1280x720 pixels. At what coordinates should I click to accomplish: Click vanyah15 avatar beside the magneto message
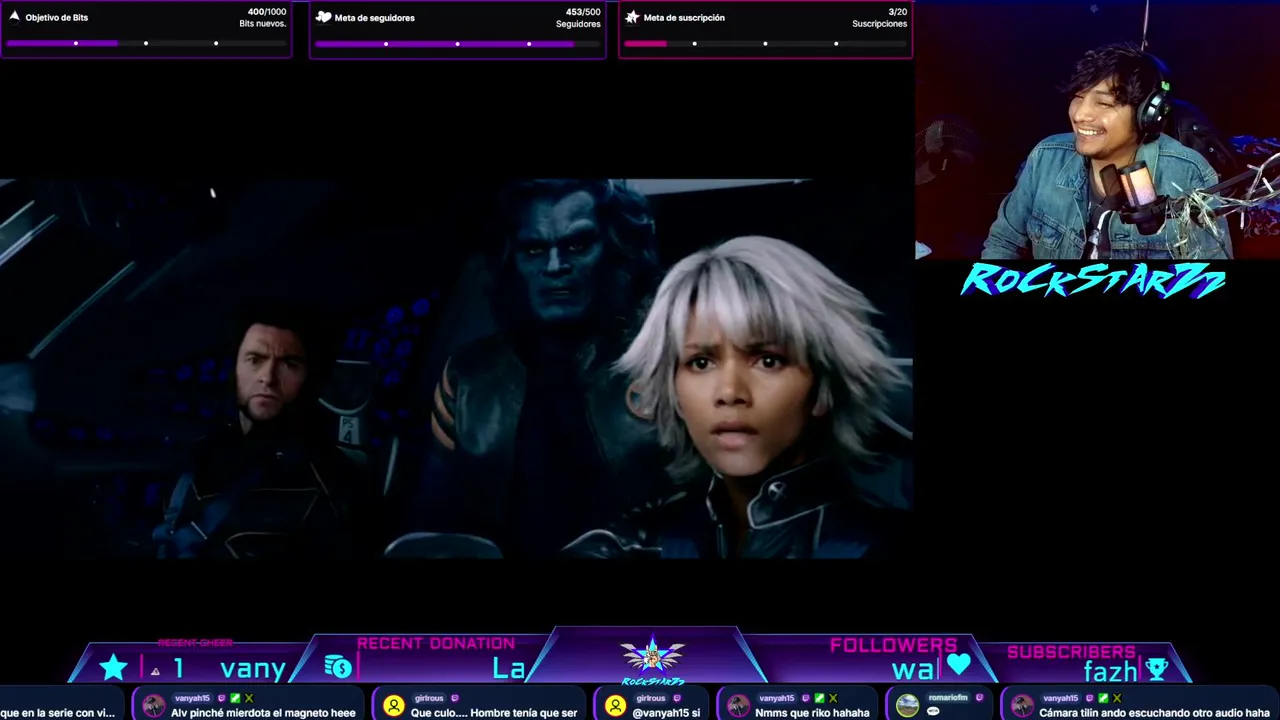153,706
